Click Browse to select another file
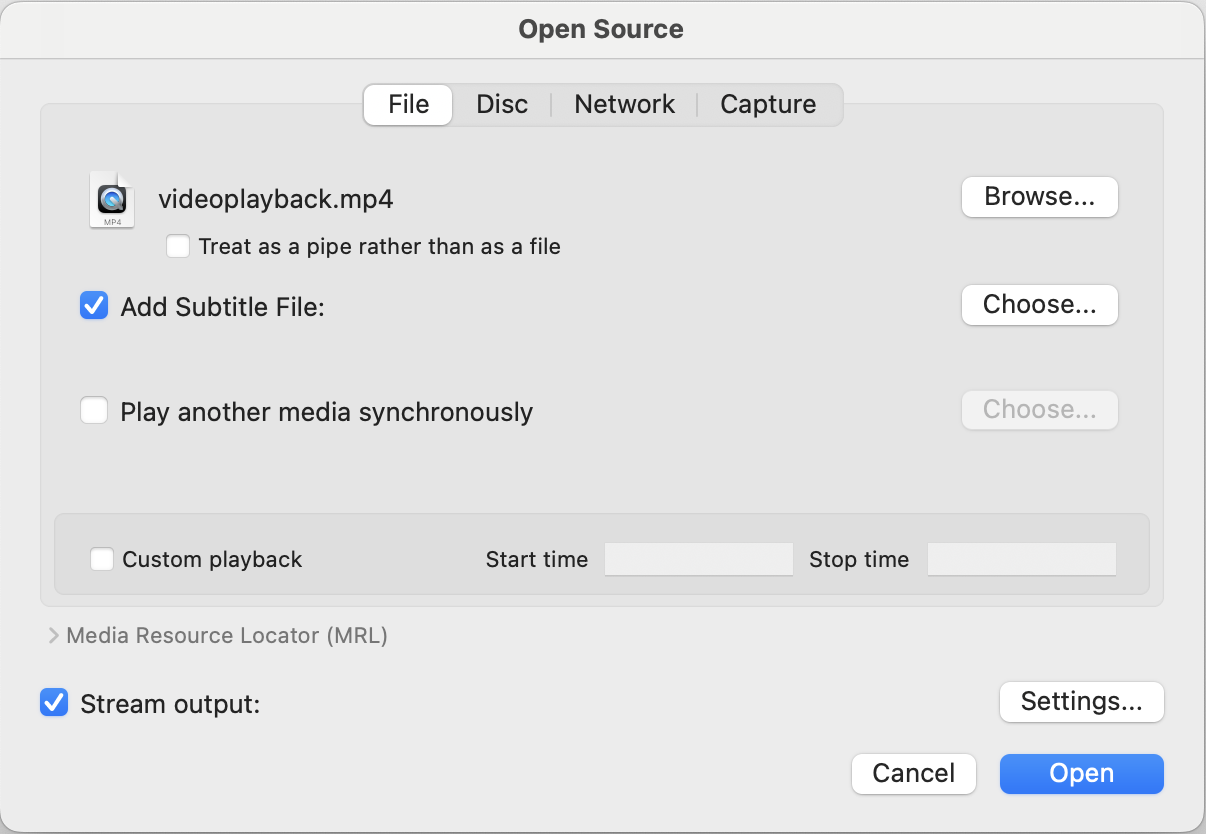The height and width of the screenshot is (834, 1206). [x=1039, y=197]
